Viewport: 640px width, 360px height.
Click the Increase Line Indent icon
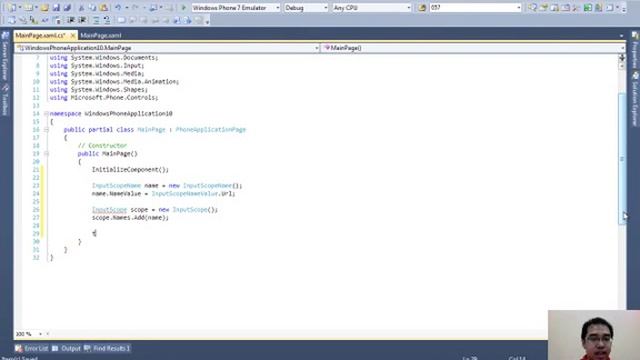pos(82,20)
